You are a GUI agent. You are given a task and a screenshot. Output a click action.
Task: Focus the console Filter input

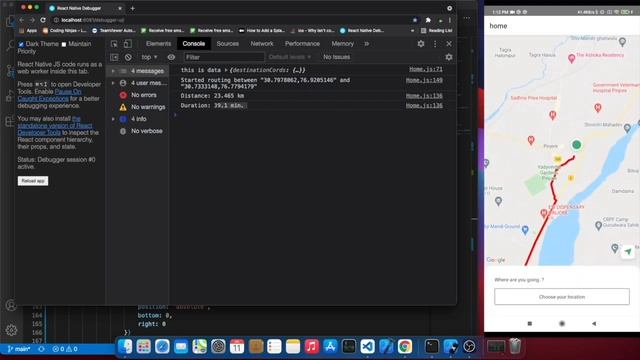[x=224, y=57]
